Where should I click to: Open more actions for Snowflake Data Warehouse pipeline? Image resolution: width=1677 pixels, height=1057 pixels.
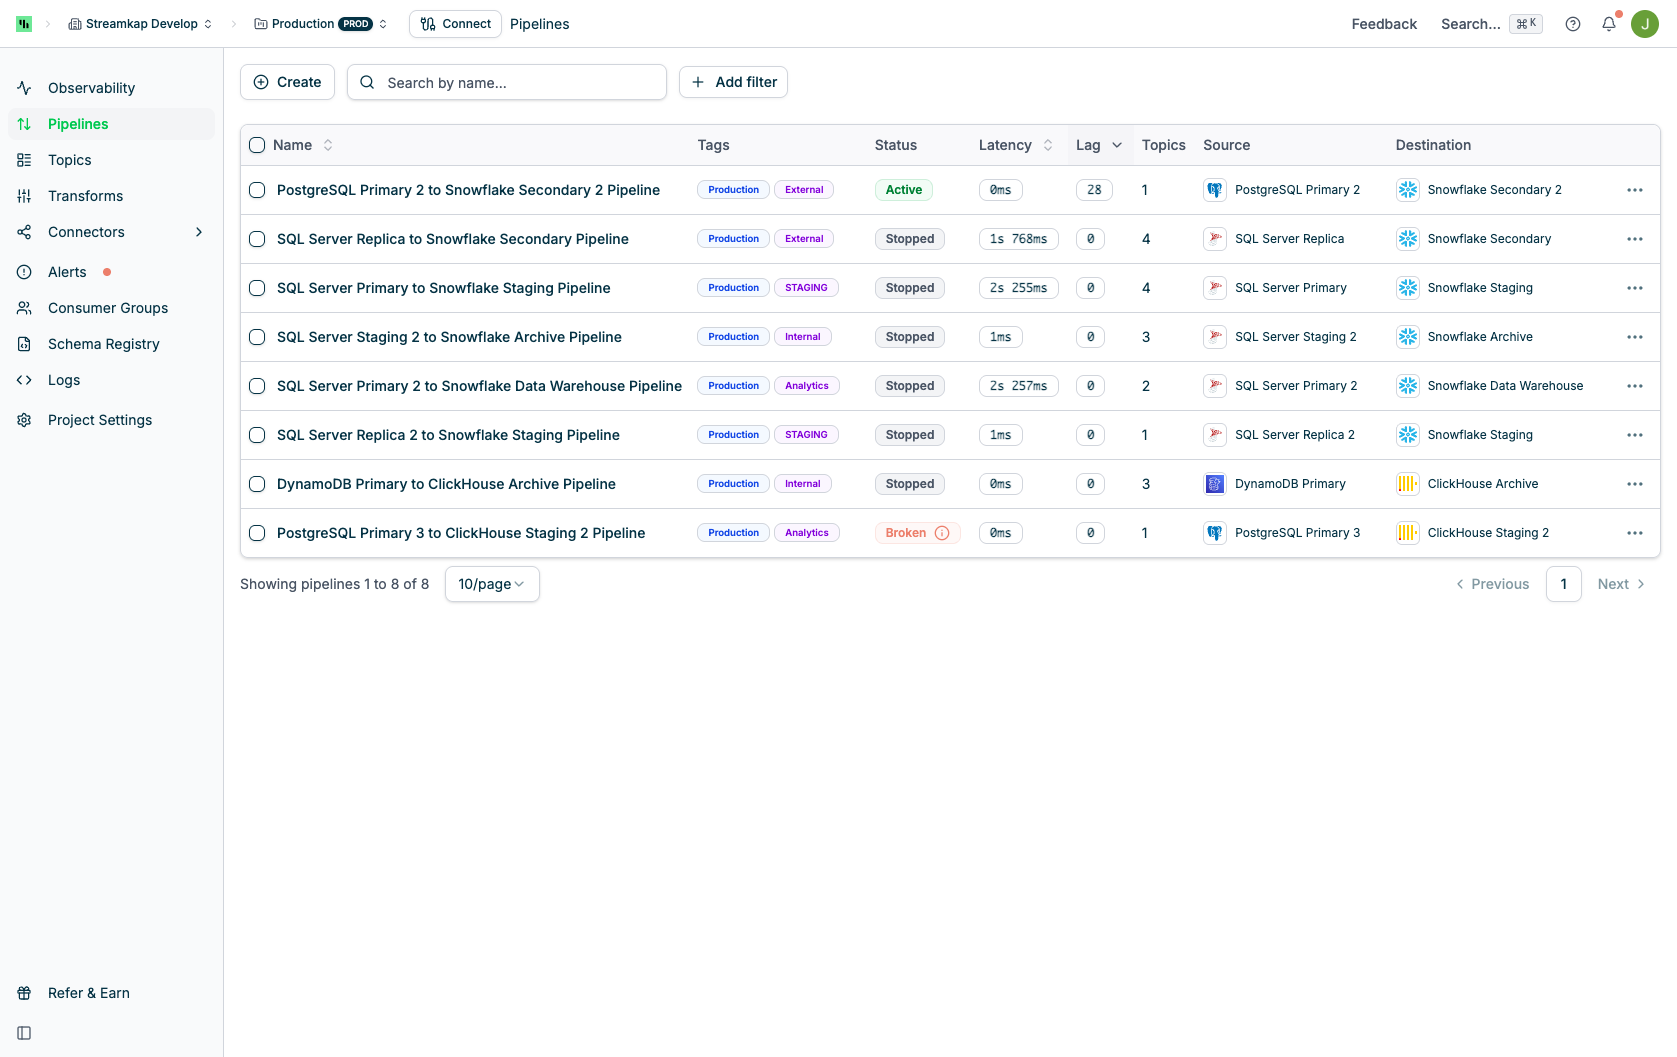[x=1635, y=386]
